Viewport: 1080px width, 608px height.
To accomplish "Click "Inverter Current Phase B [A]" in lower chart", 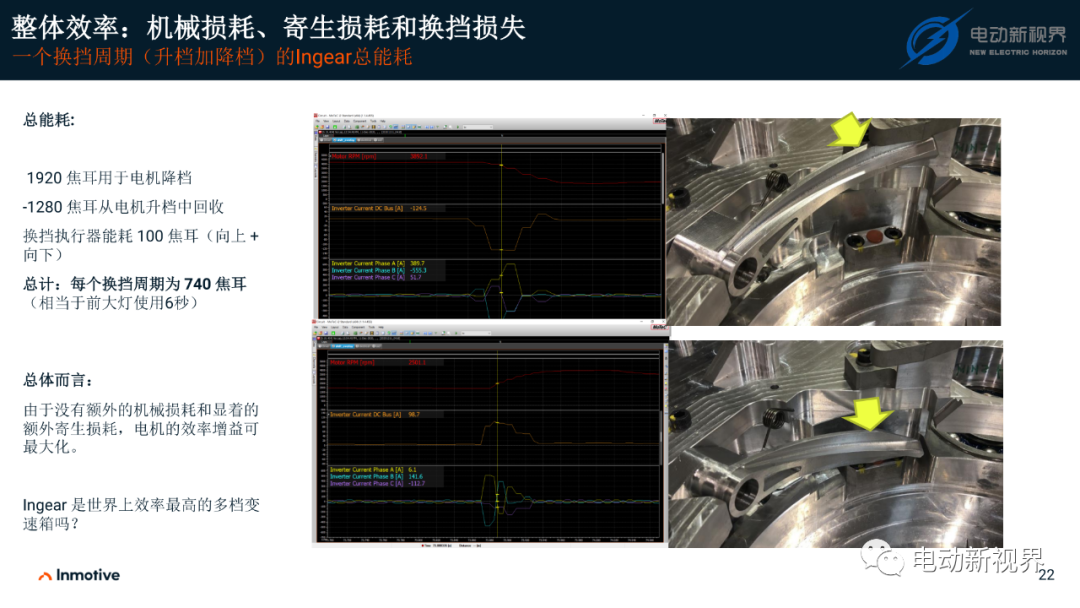I will click(366, 476).
